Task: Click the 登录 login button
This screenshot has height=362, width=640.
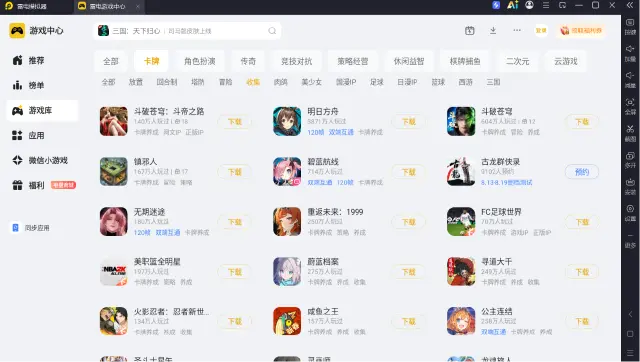Action: 541,31
